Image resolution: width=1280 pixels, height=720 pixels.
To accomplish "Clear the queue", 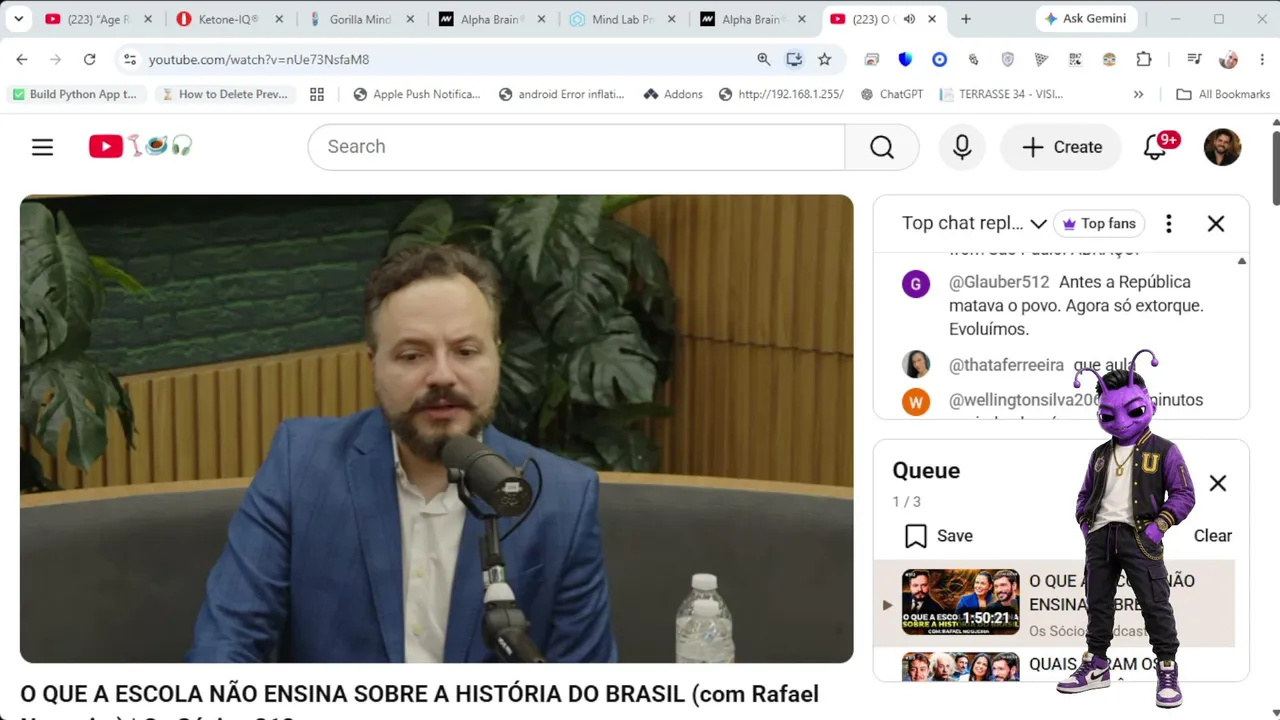I will 1212,536.
